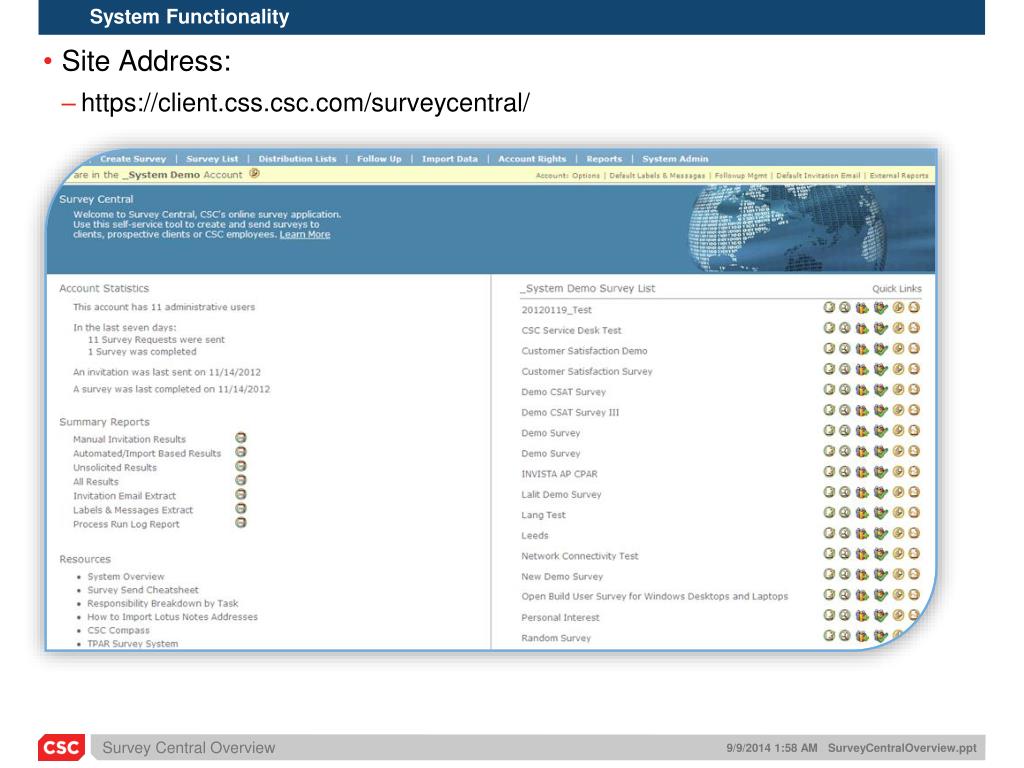
Task: Click last quick link icon for New Demo Survey
Action: [x=914, y=574]
